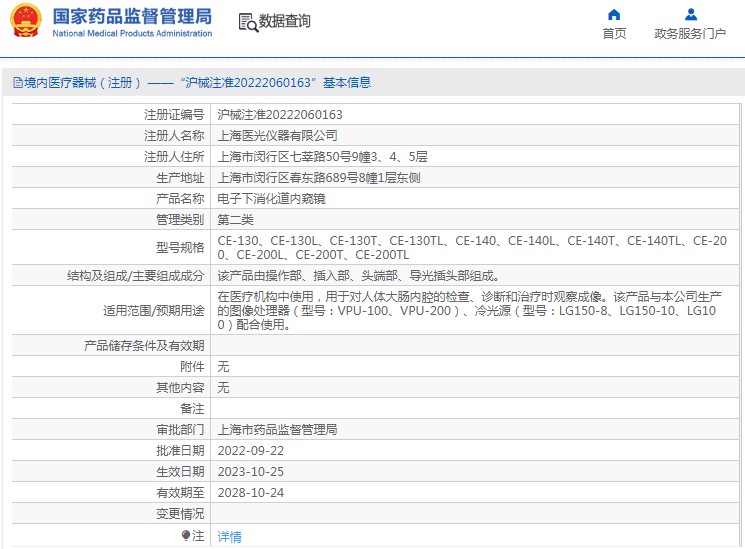Click the 注册人名称 label
745x549 pixels.
click(x=174, y=135)
